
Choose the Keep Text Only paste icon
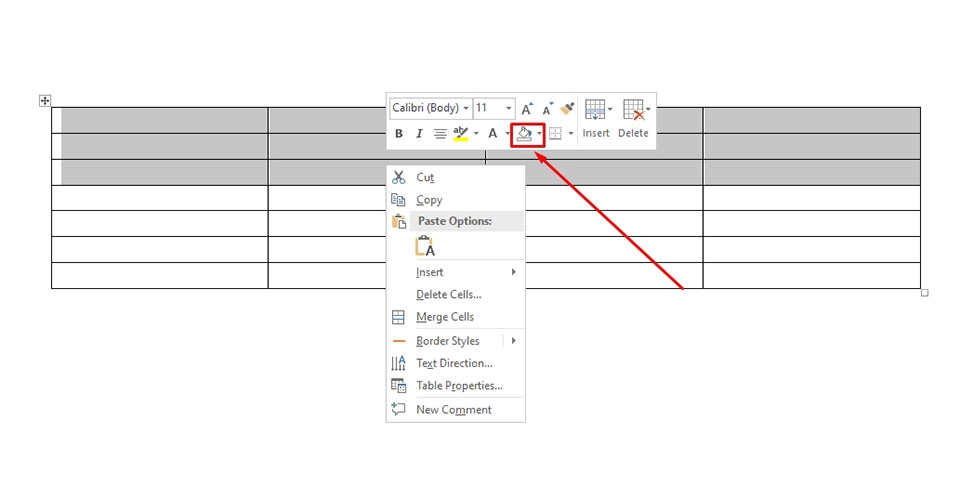click(x=425, y=246)
